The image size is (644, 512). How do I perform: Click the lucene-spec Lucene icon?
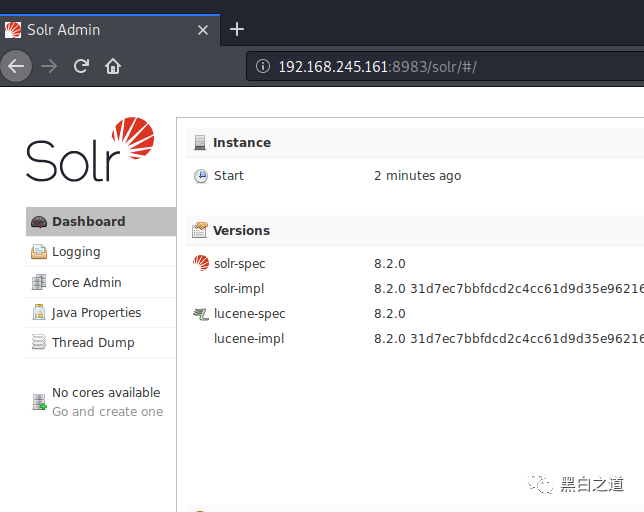click(201, 314)
